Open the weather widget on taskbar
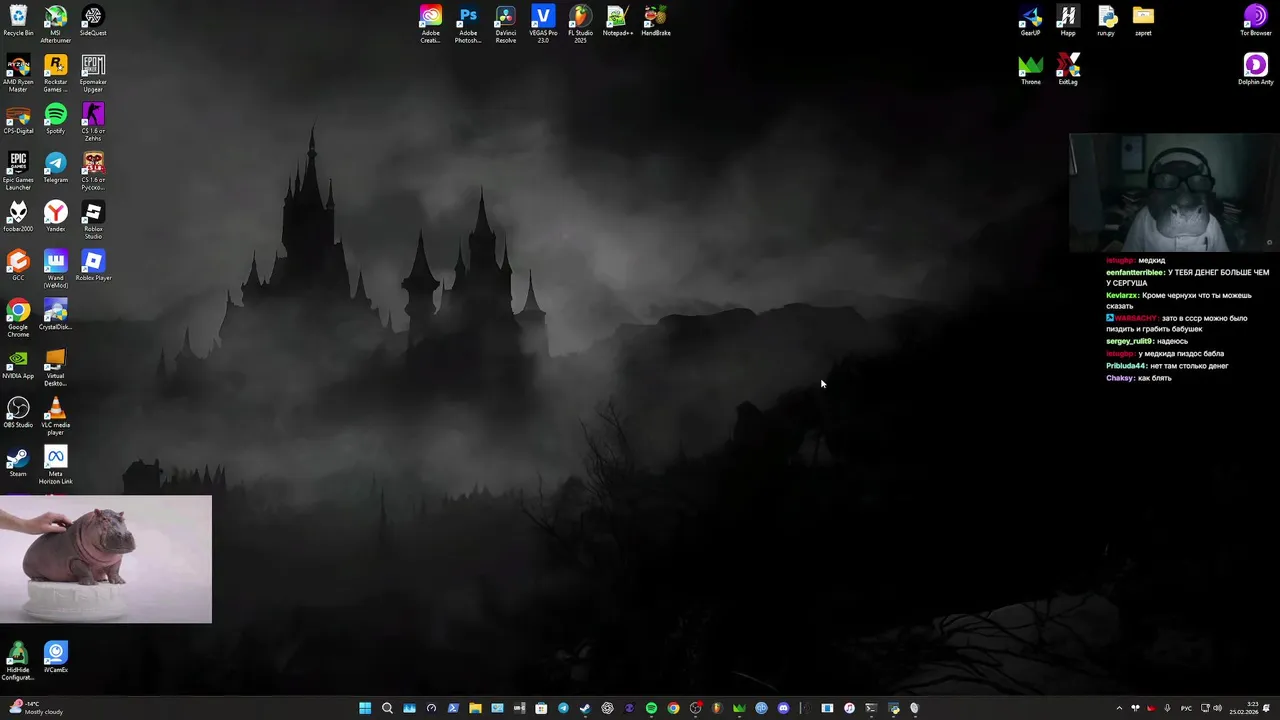The image size is (1280, 720). [x=36, y=708]
